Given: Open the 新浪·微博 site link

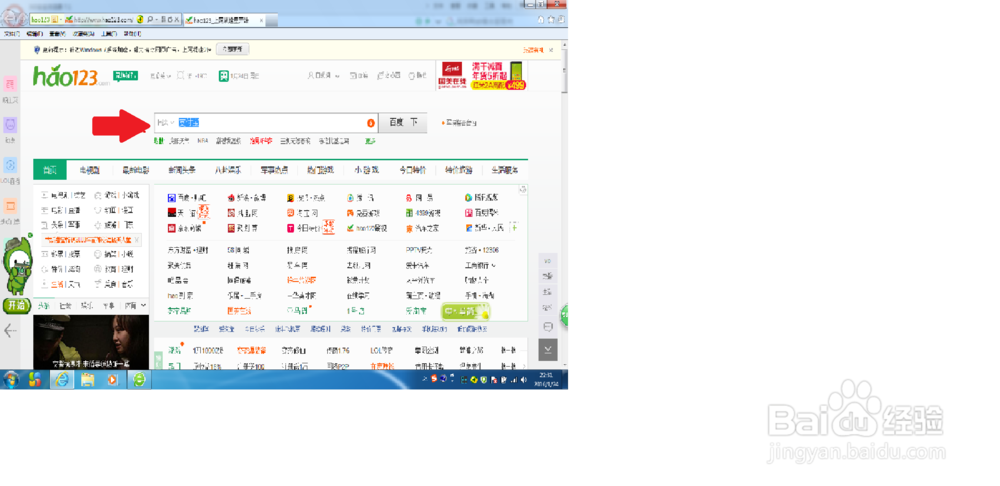Looking at the screenshot, I should pyautogui.click(x=247, y=198).
